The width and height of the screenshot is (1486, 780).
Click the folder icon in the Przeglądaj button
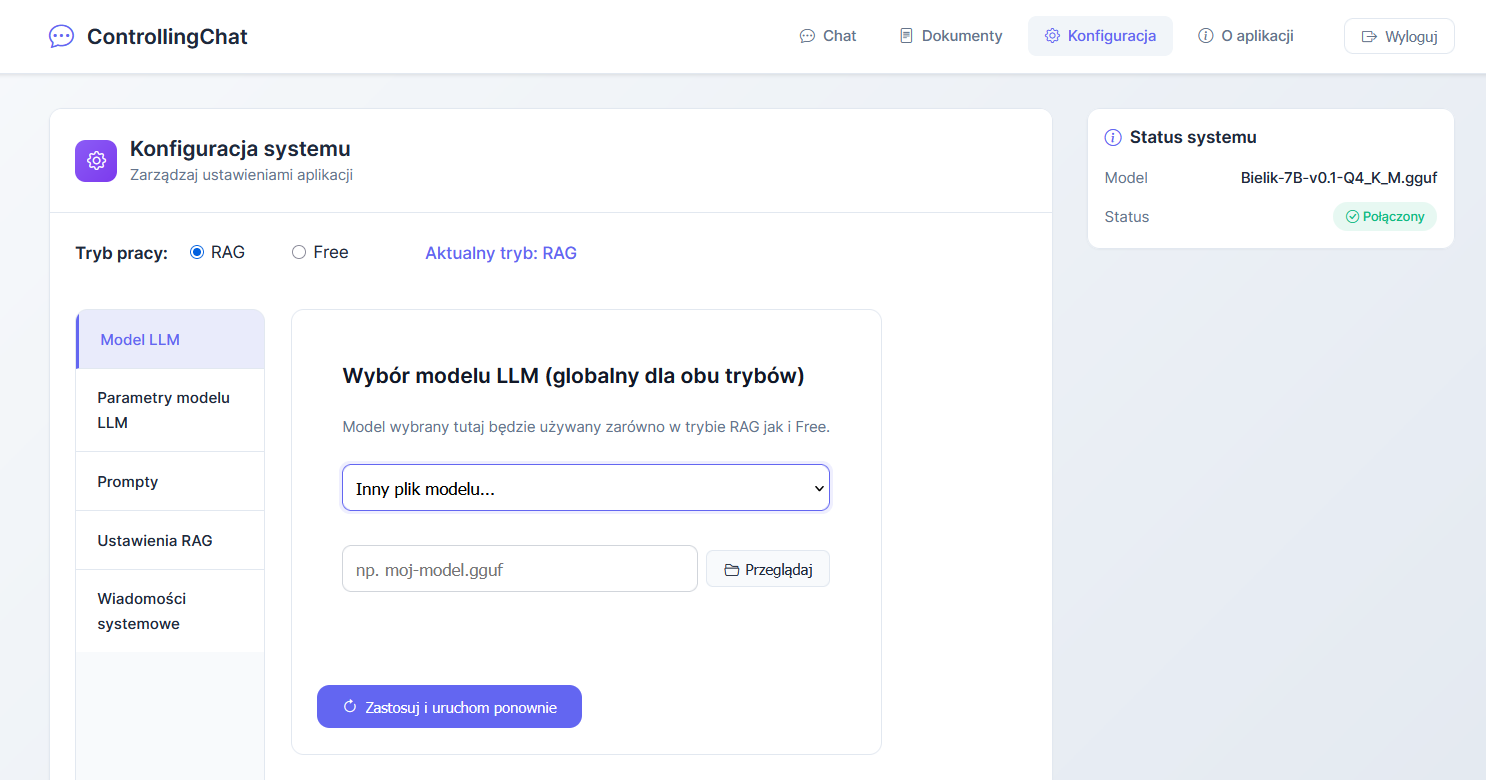pyautogui.click(x=732, y=570)
